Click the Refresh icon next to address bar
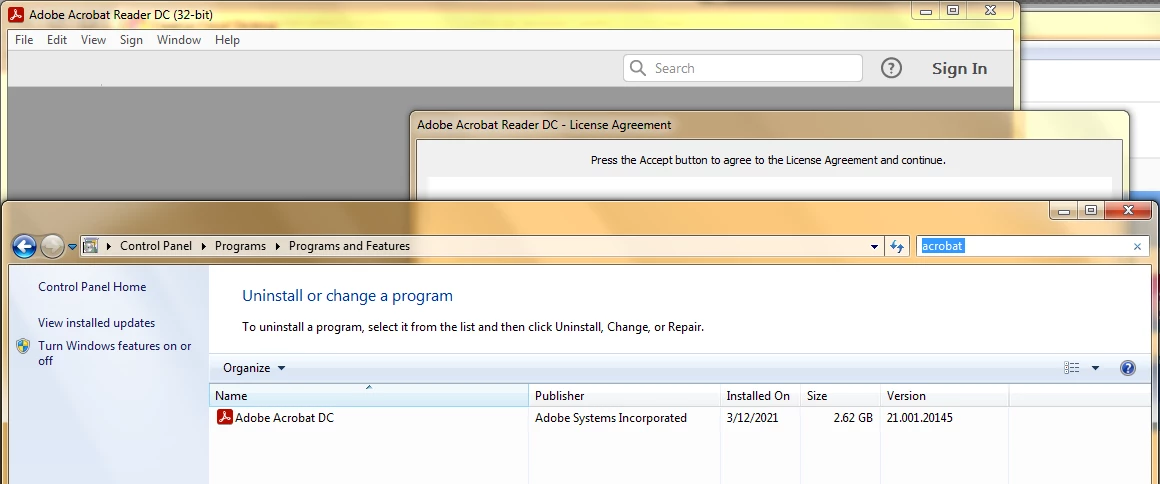 tap(897, 246)
